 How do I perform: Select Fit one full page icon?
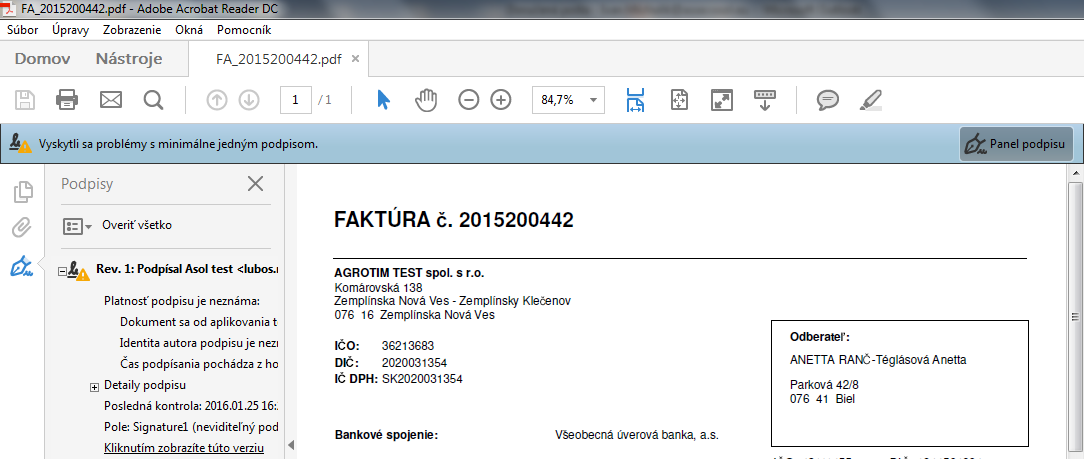679,100
